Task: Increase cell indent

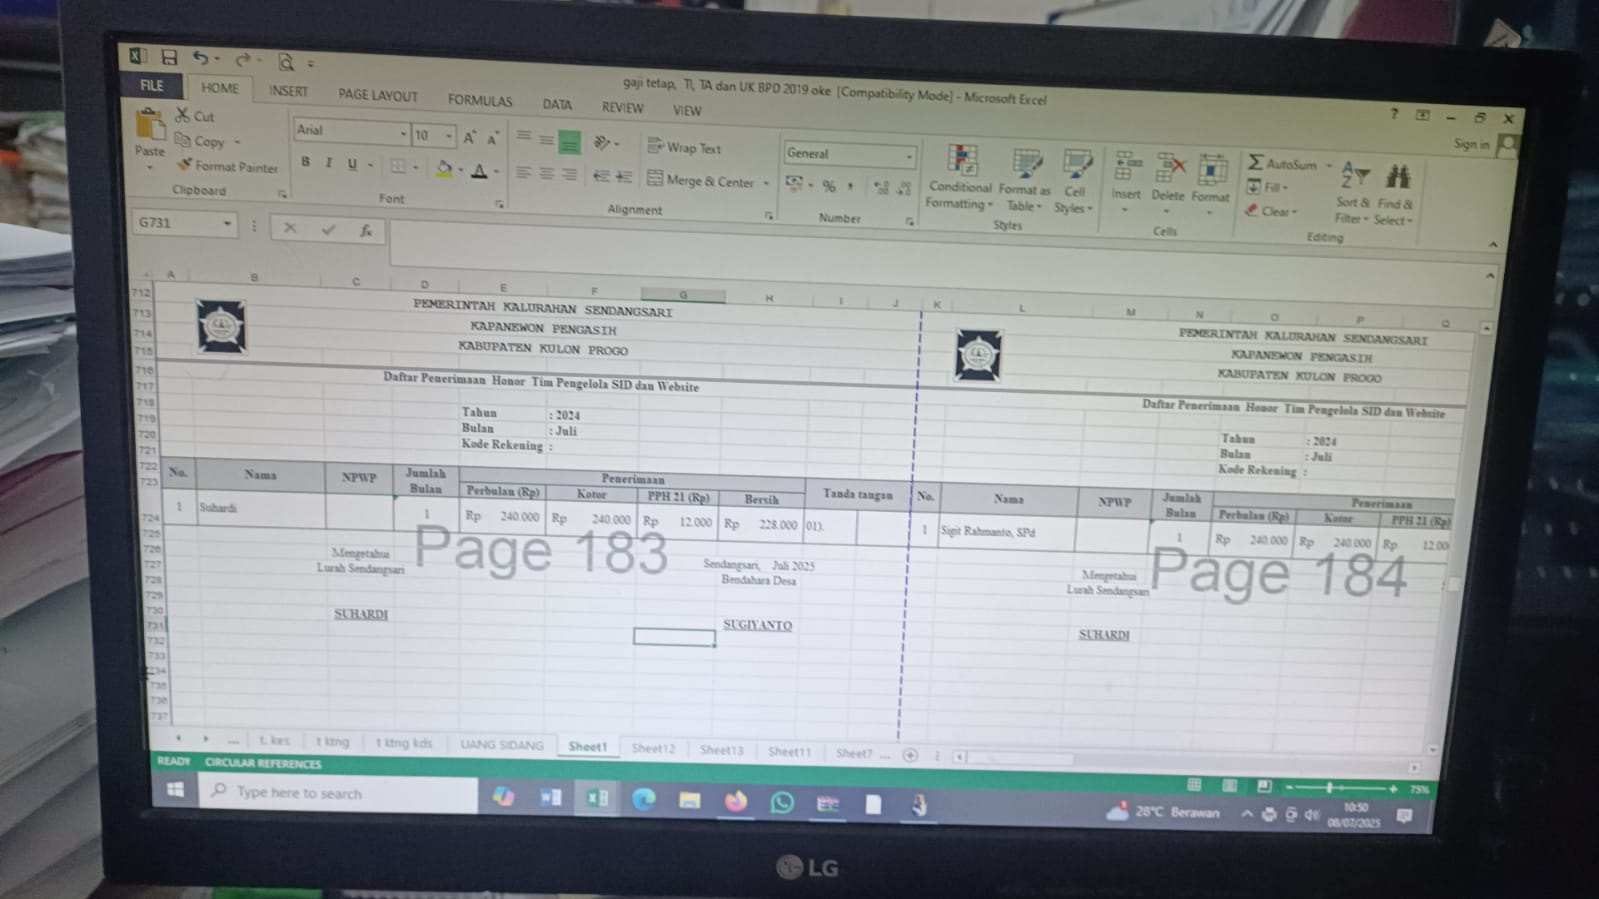Action: coord(624,177)
